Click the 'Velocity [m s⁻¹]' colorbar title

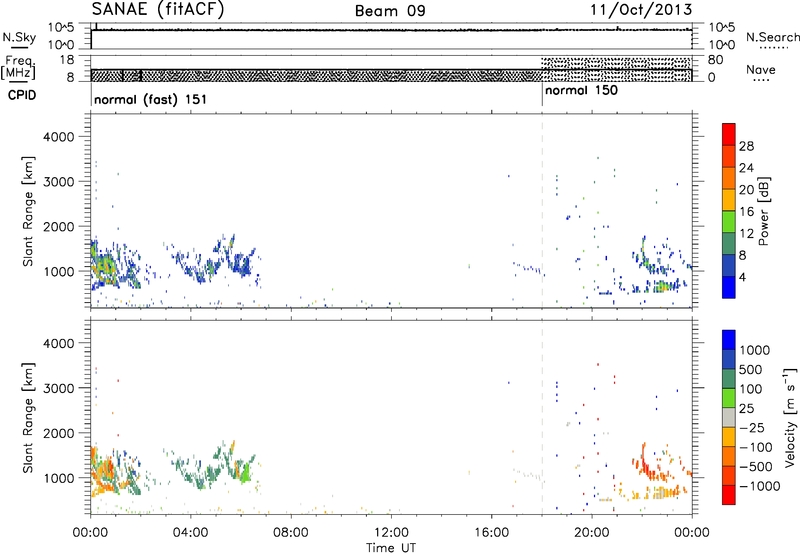click(x=790, y=417)
